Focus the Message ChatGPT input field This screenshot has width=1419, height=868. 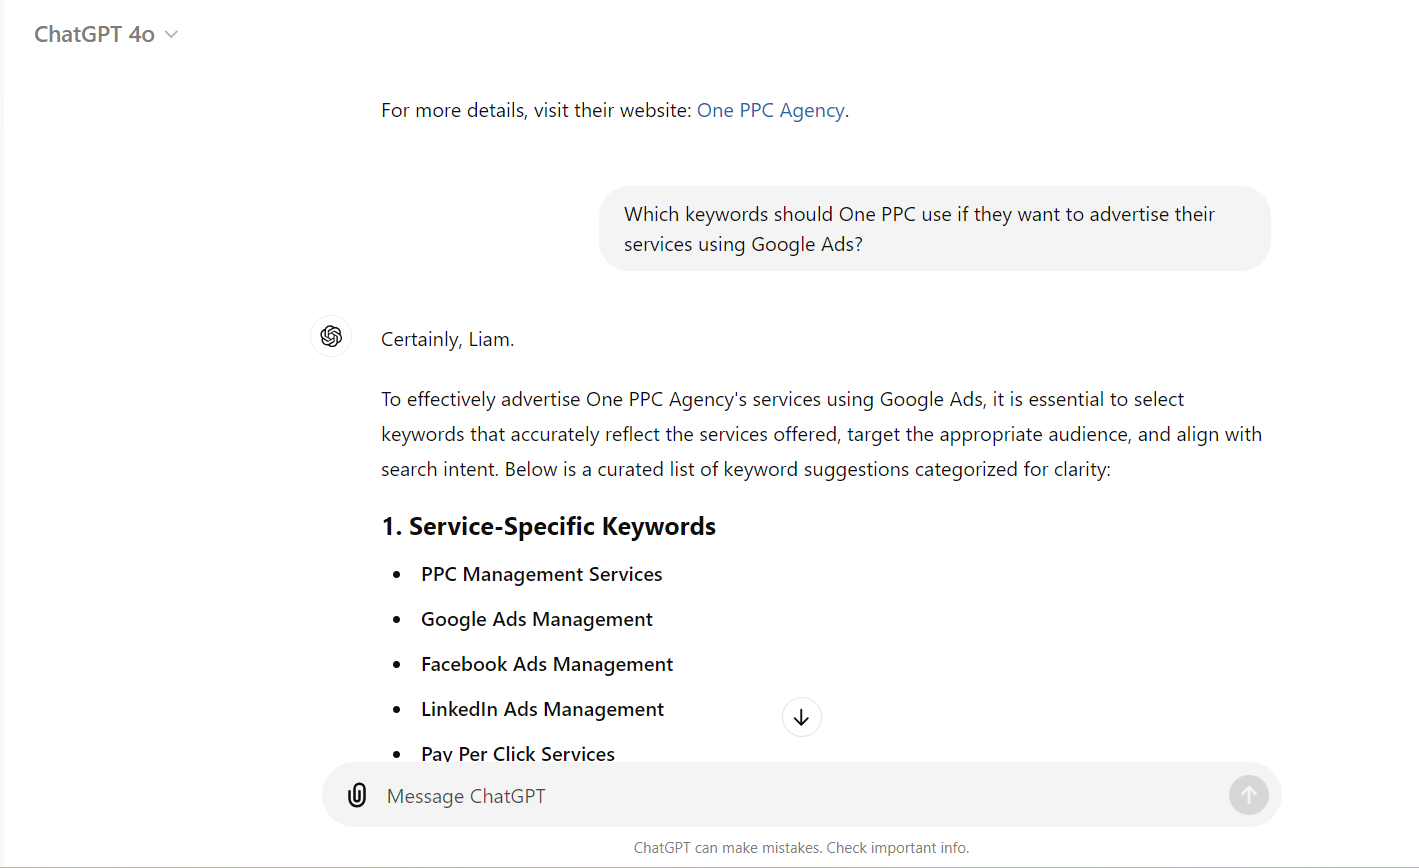pyautogui.click(x=800, y=796)
